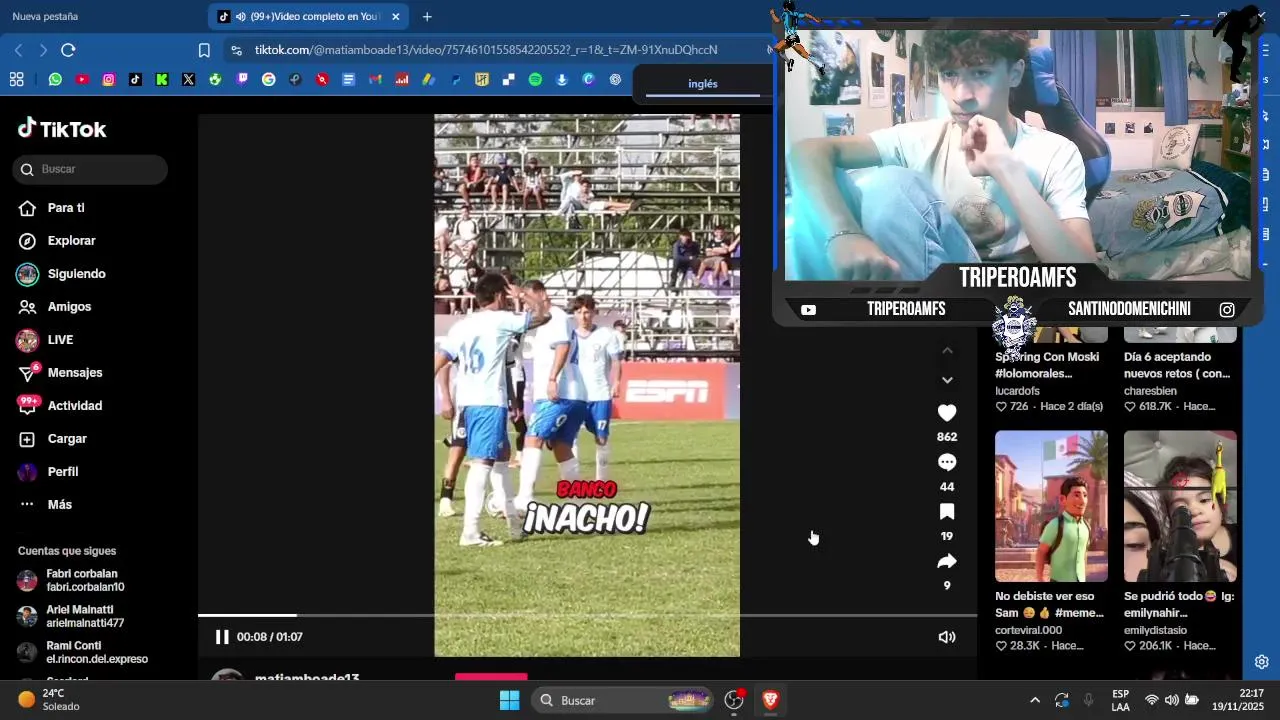Screen dimensions: 1280x720
Task: Open Explorar section
Action: coord(71,241)
